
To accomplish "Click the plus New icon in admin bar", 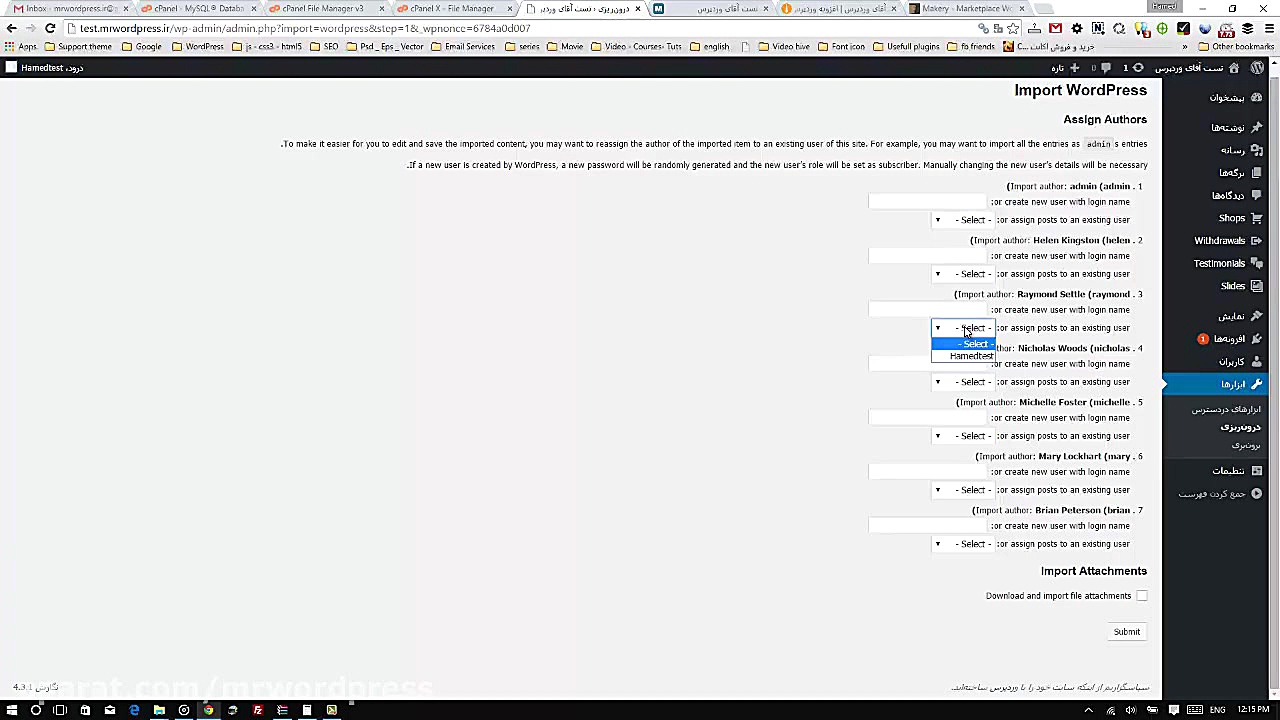I will click(x=1075, y=68).
